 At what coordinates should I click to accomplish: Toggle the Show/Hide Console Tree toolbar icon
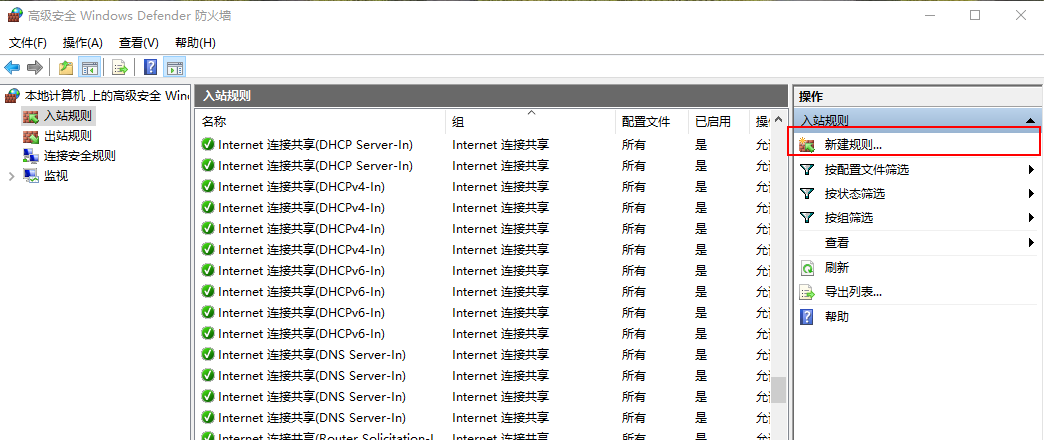89,67
